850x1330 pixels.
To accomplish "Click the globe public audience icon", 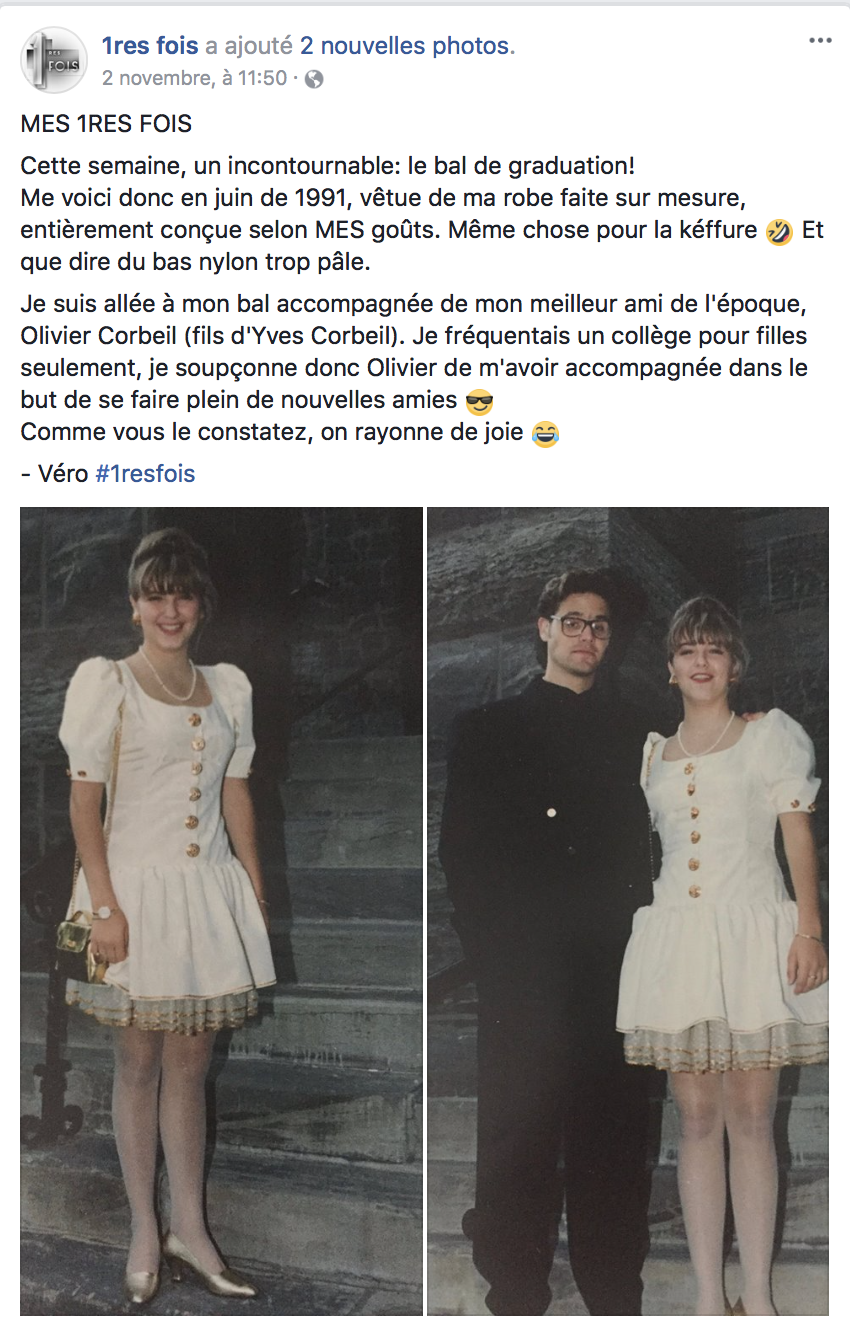I will pos(313,78).
